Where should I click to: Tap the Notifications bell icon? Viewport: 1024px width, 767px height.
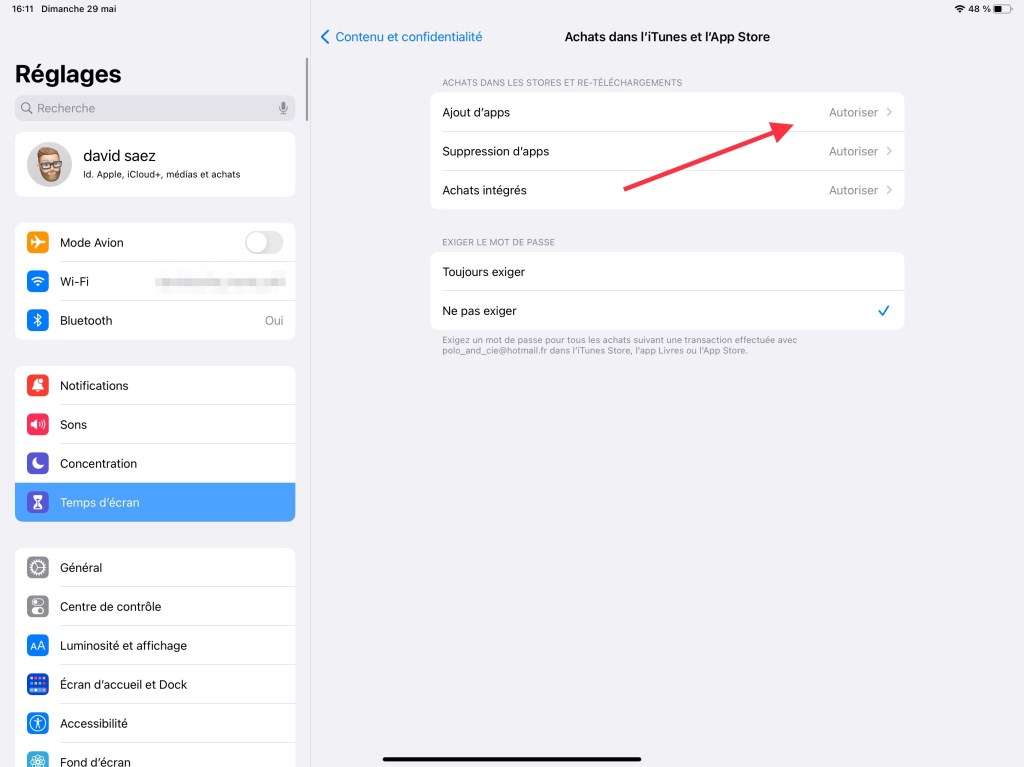(38, 386)
